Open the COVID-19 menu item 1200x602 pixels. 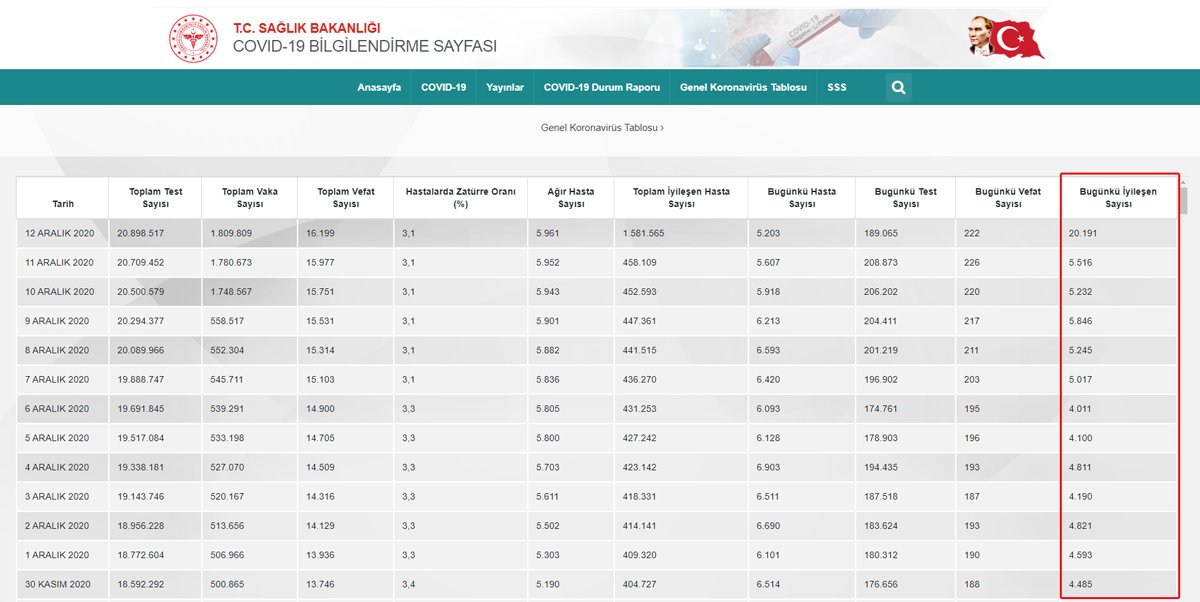(443, 88)
